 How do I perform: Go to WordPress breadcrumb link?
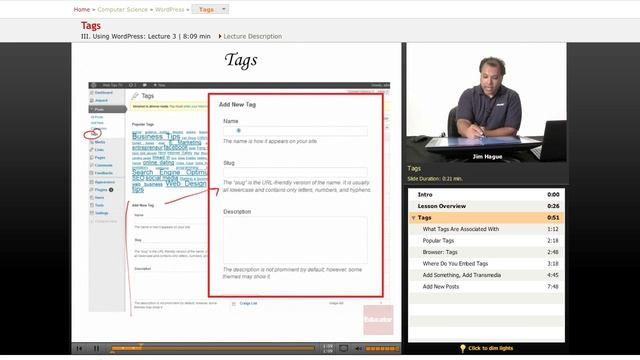(x=169, y=9)
